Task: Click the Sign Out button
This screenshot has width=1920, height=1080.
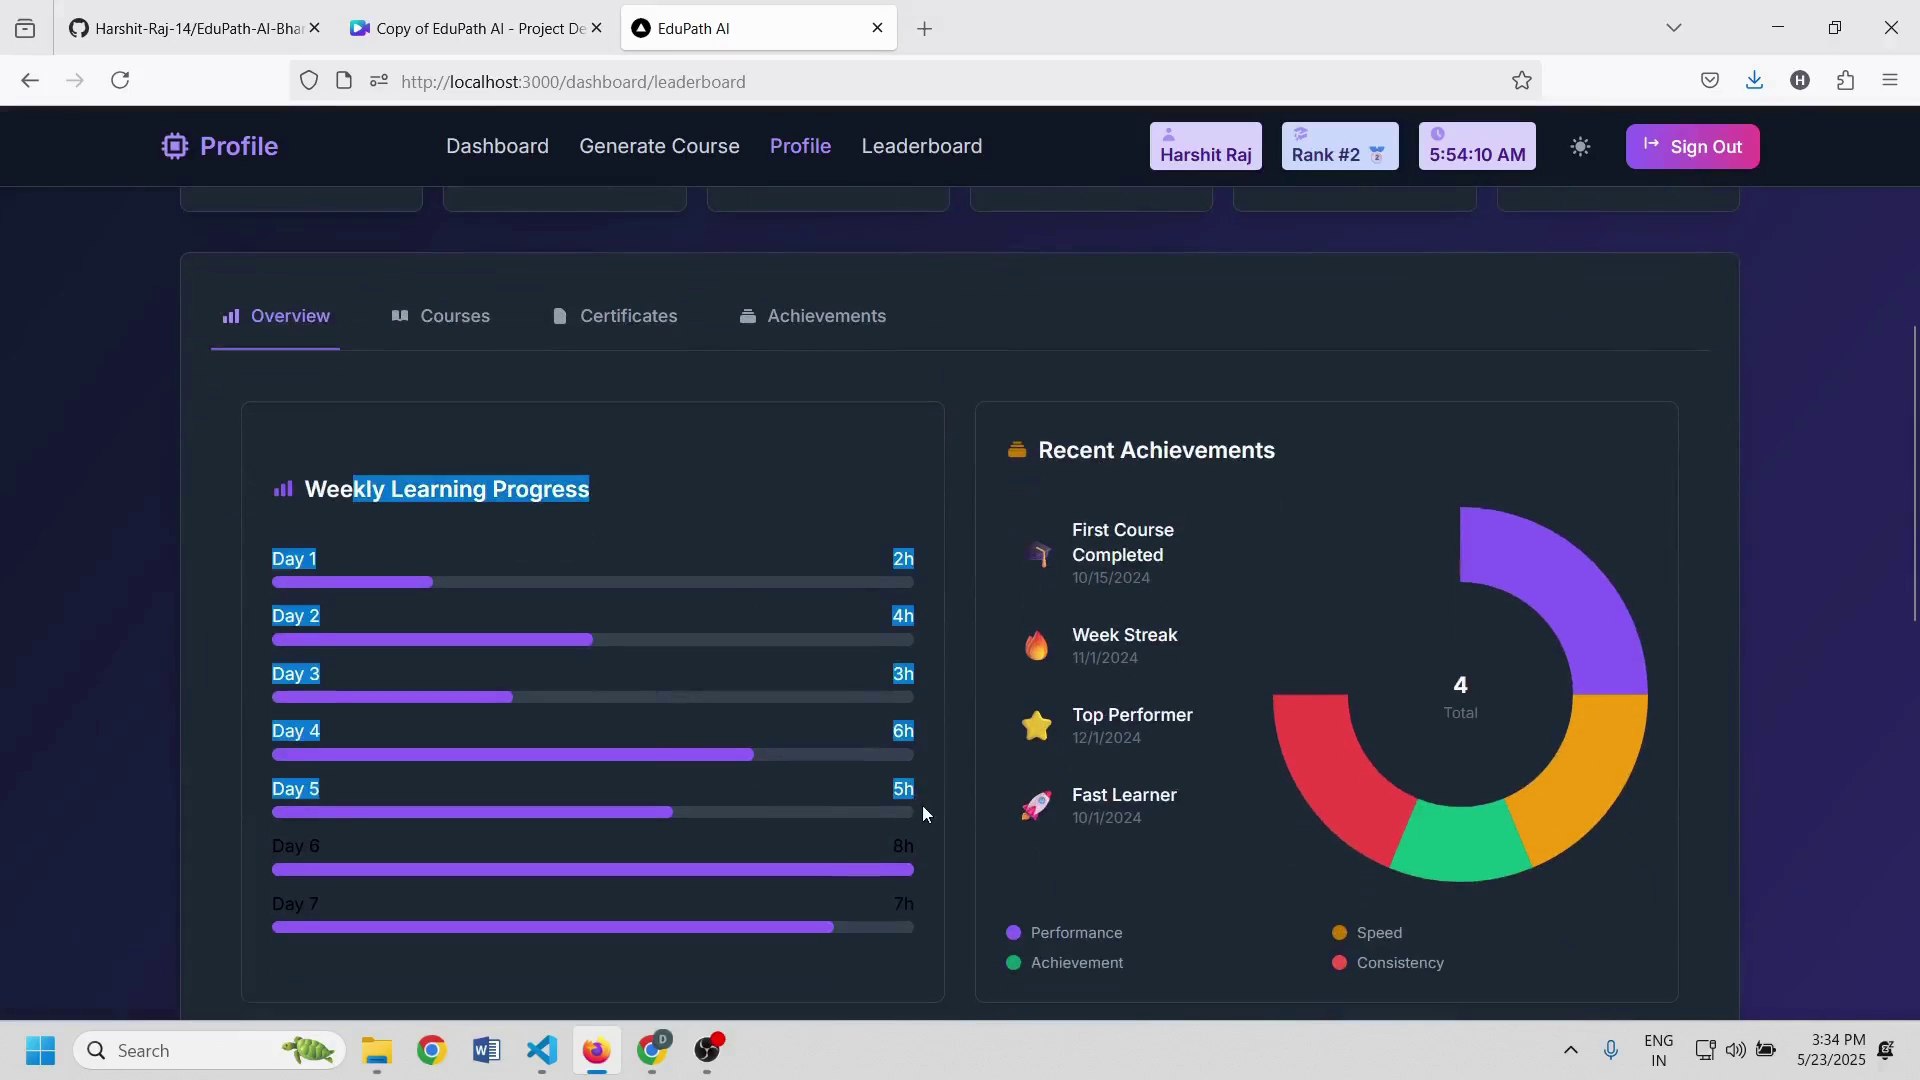Action: 1692,147
